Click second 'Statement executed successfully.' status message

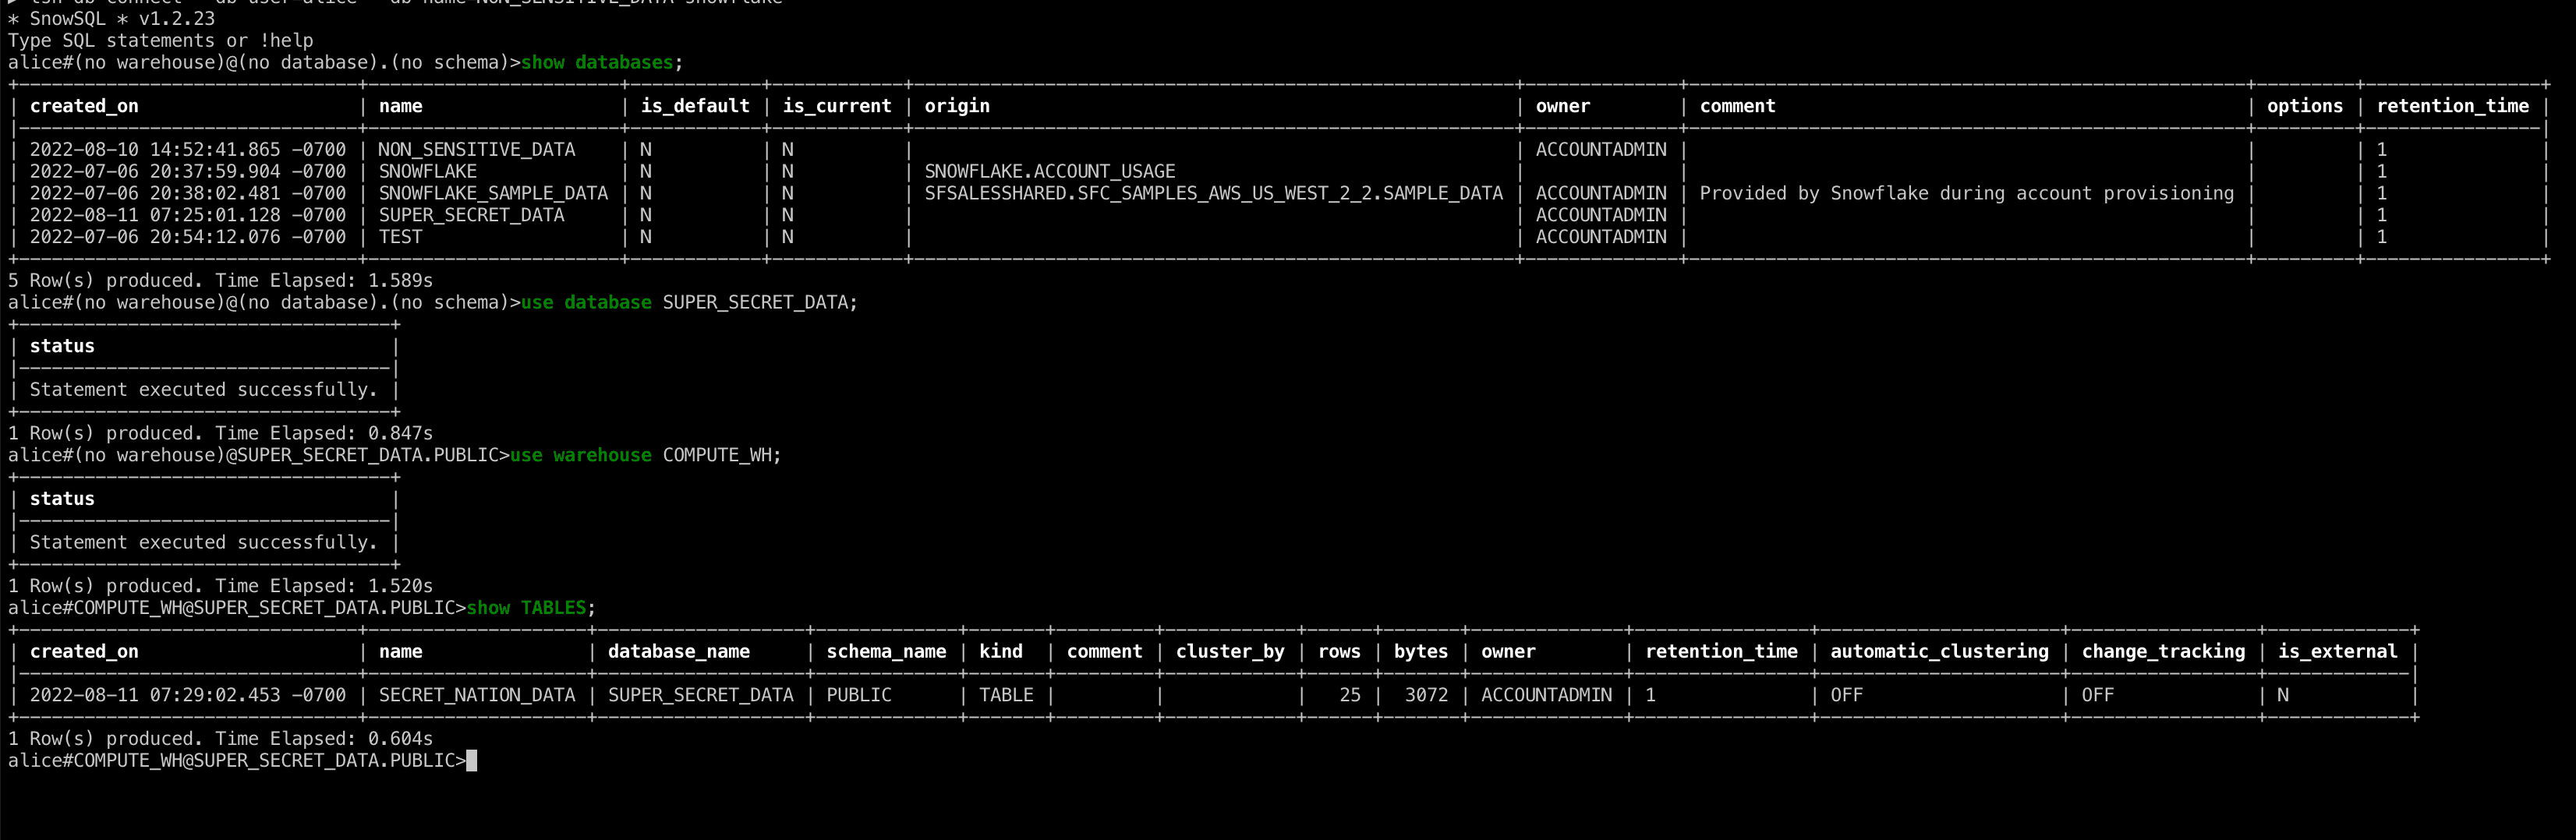point(203,543)
